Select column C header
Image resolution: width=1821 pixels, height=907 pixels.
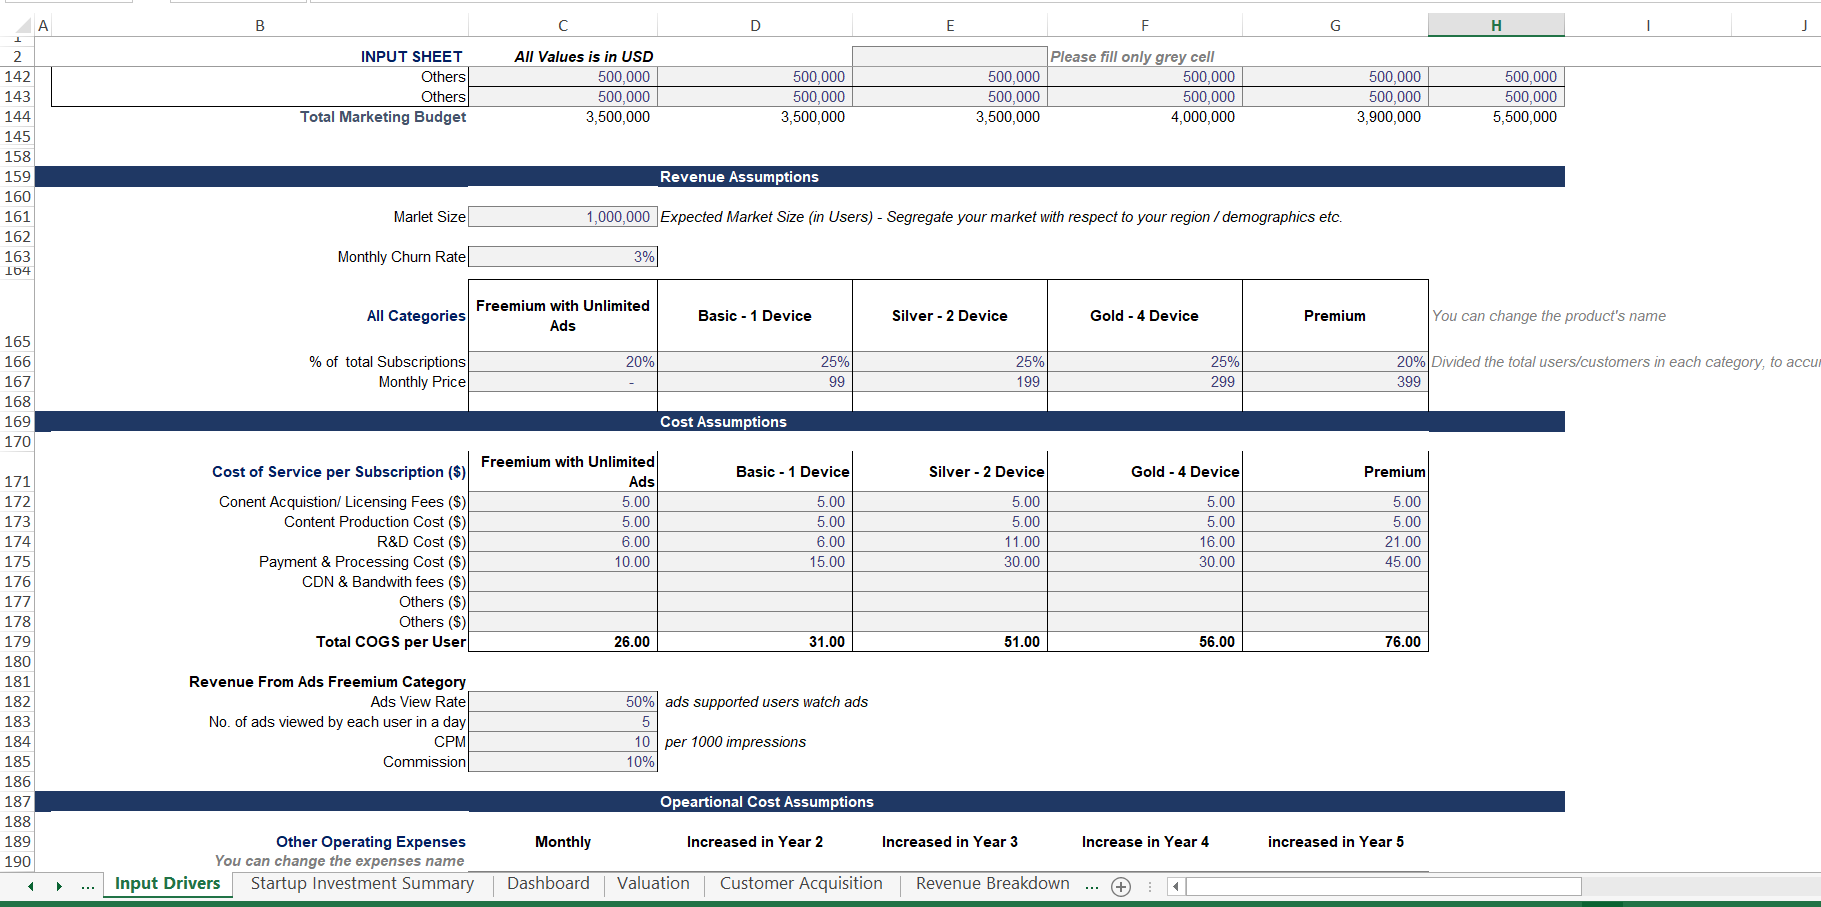563,26
